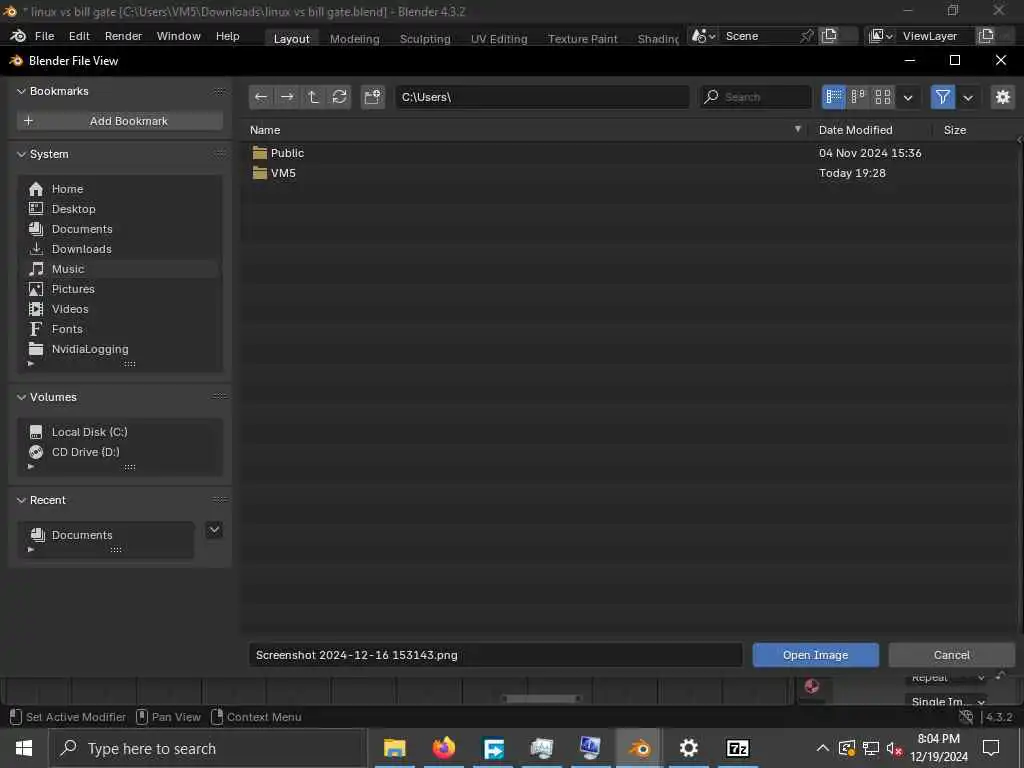Sort by Name column
Viewport: 1024px width, 768px height.
[526, 130]
